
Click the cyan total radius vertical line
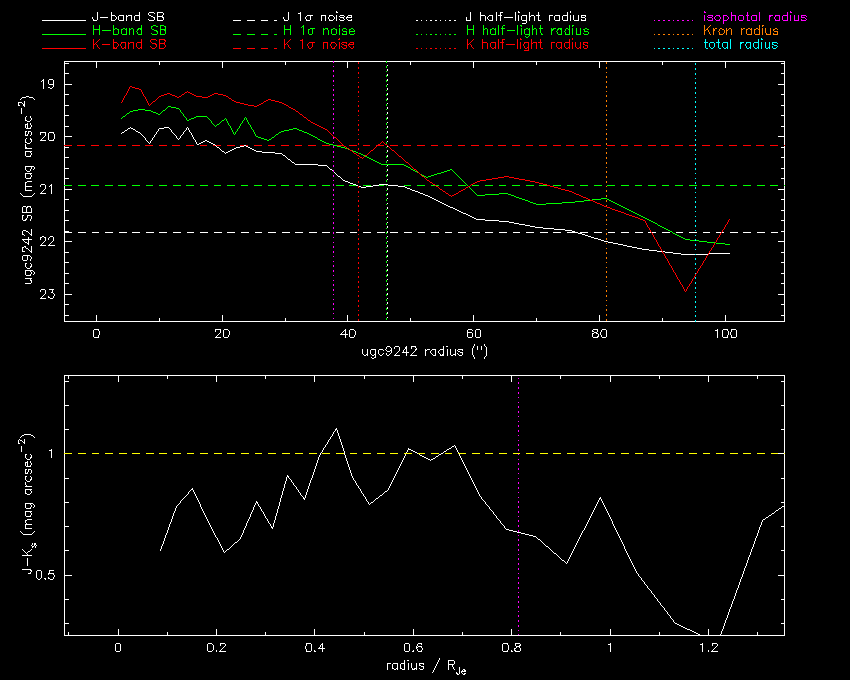click(x=696, y=191)
